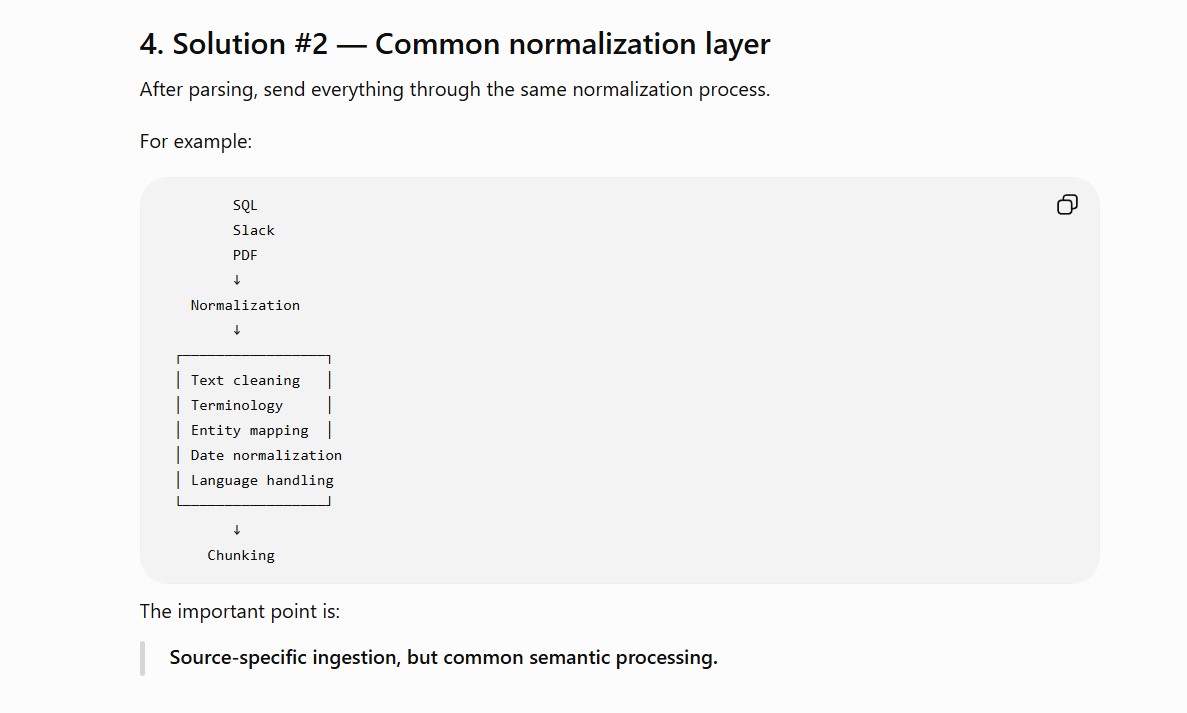1187x713 pixels.
Task: Click the 'SQL' line in code block
Action: 245,205
